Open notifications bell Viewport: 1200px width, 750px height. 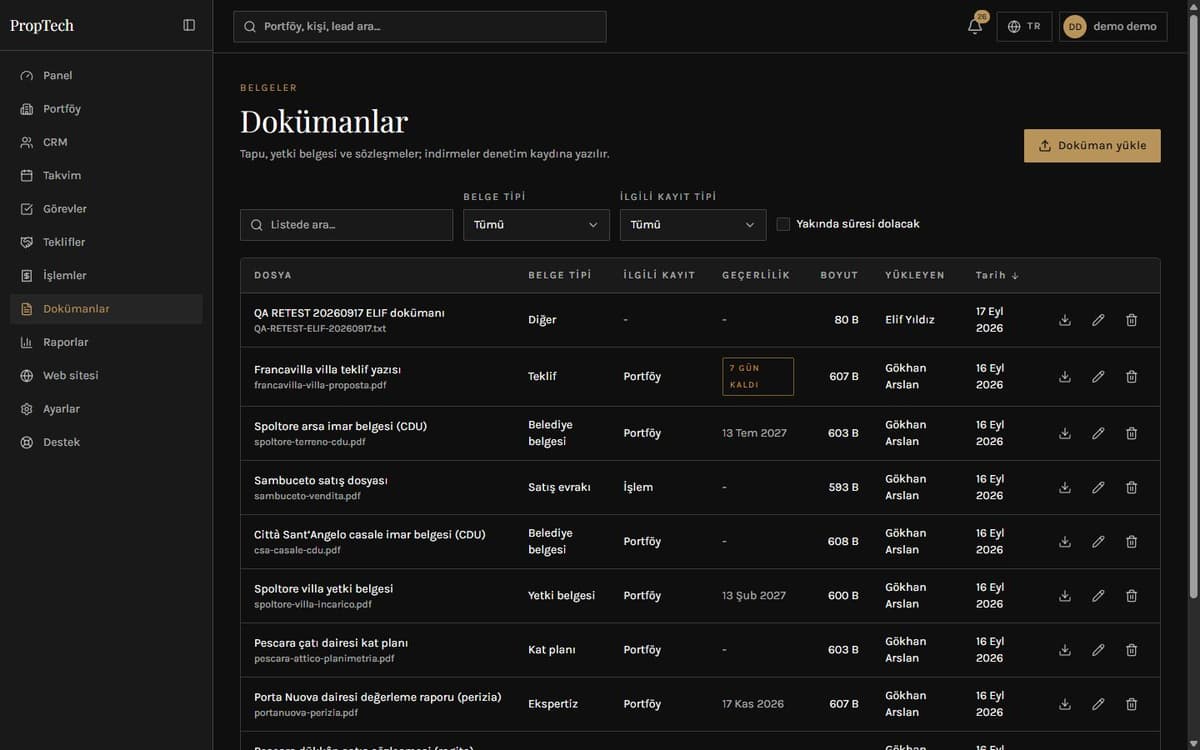[975, 27]
